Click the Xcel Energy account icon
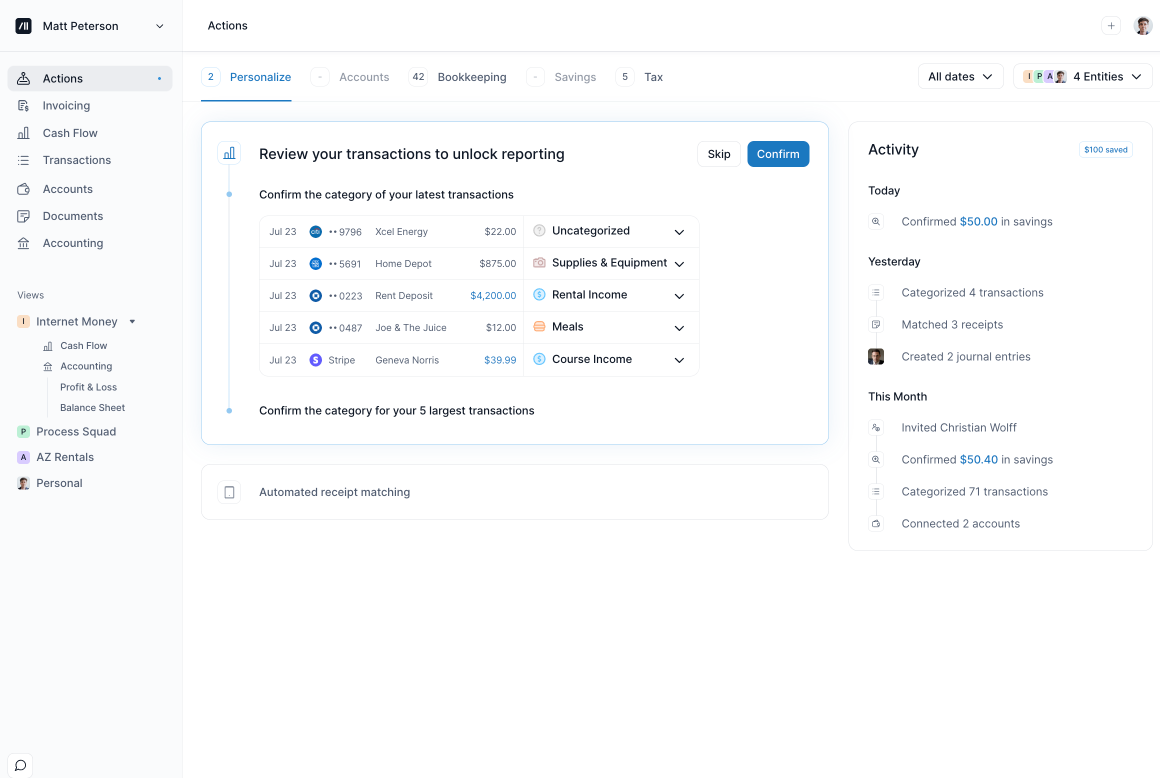The height and width of the screenshot is (778, 1160). click(315, 231)
